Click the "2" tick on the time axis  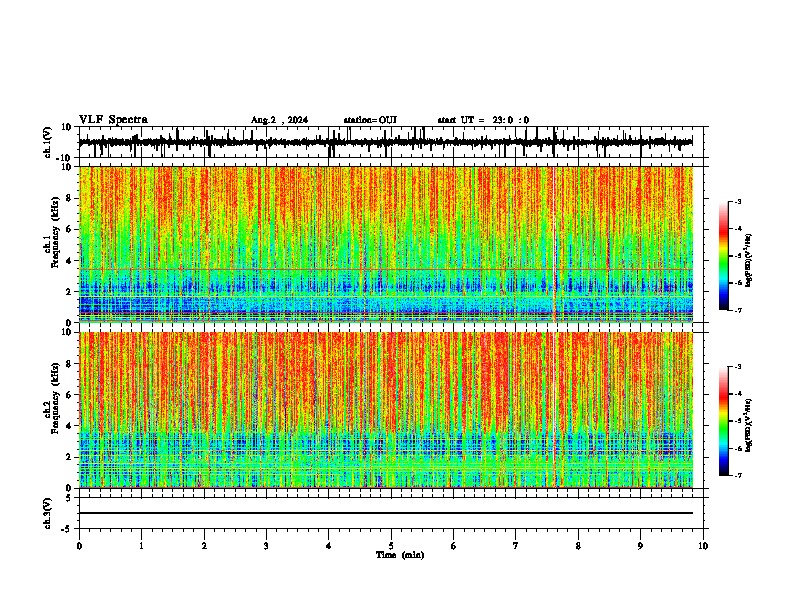click(x=204, y=546)
